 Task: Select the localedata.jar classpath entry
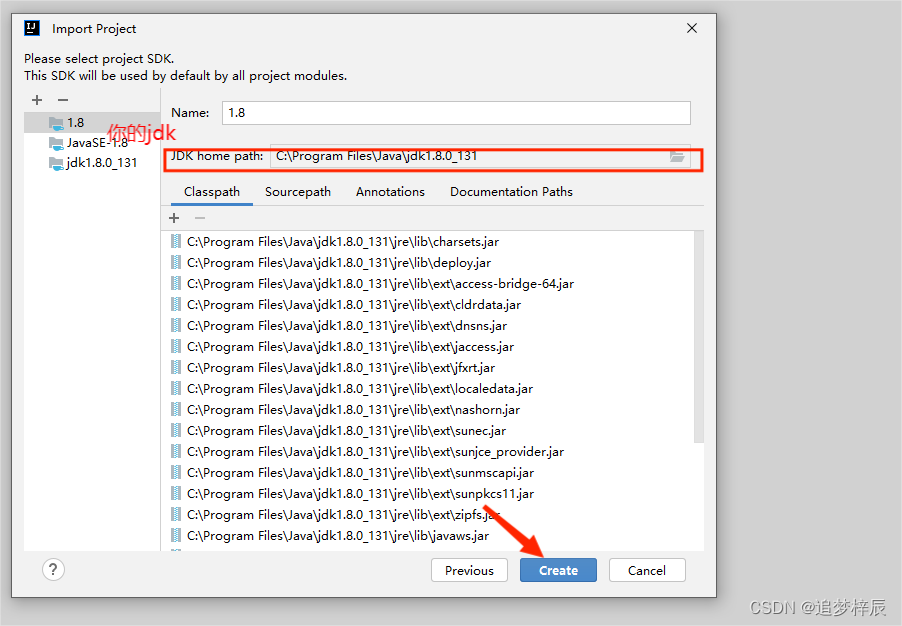[427, 389]
